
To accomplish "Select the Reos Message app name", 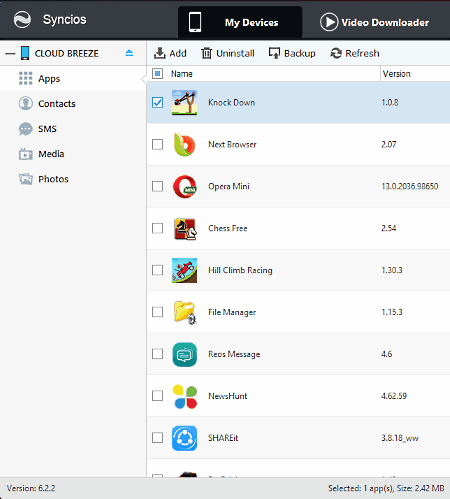I will coord(234,354).
